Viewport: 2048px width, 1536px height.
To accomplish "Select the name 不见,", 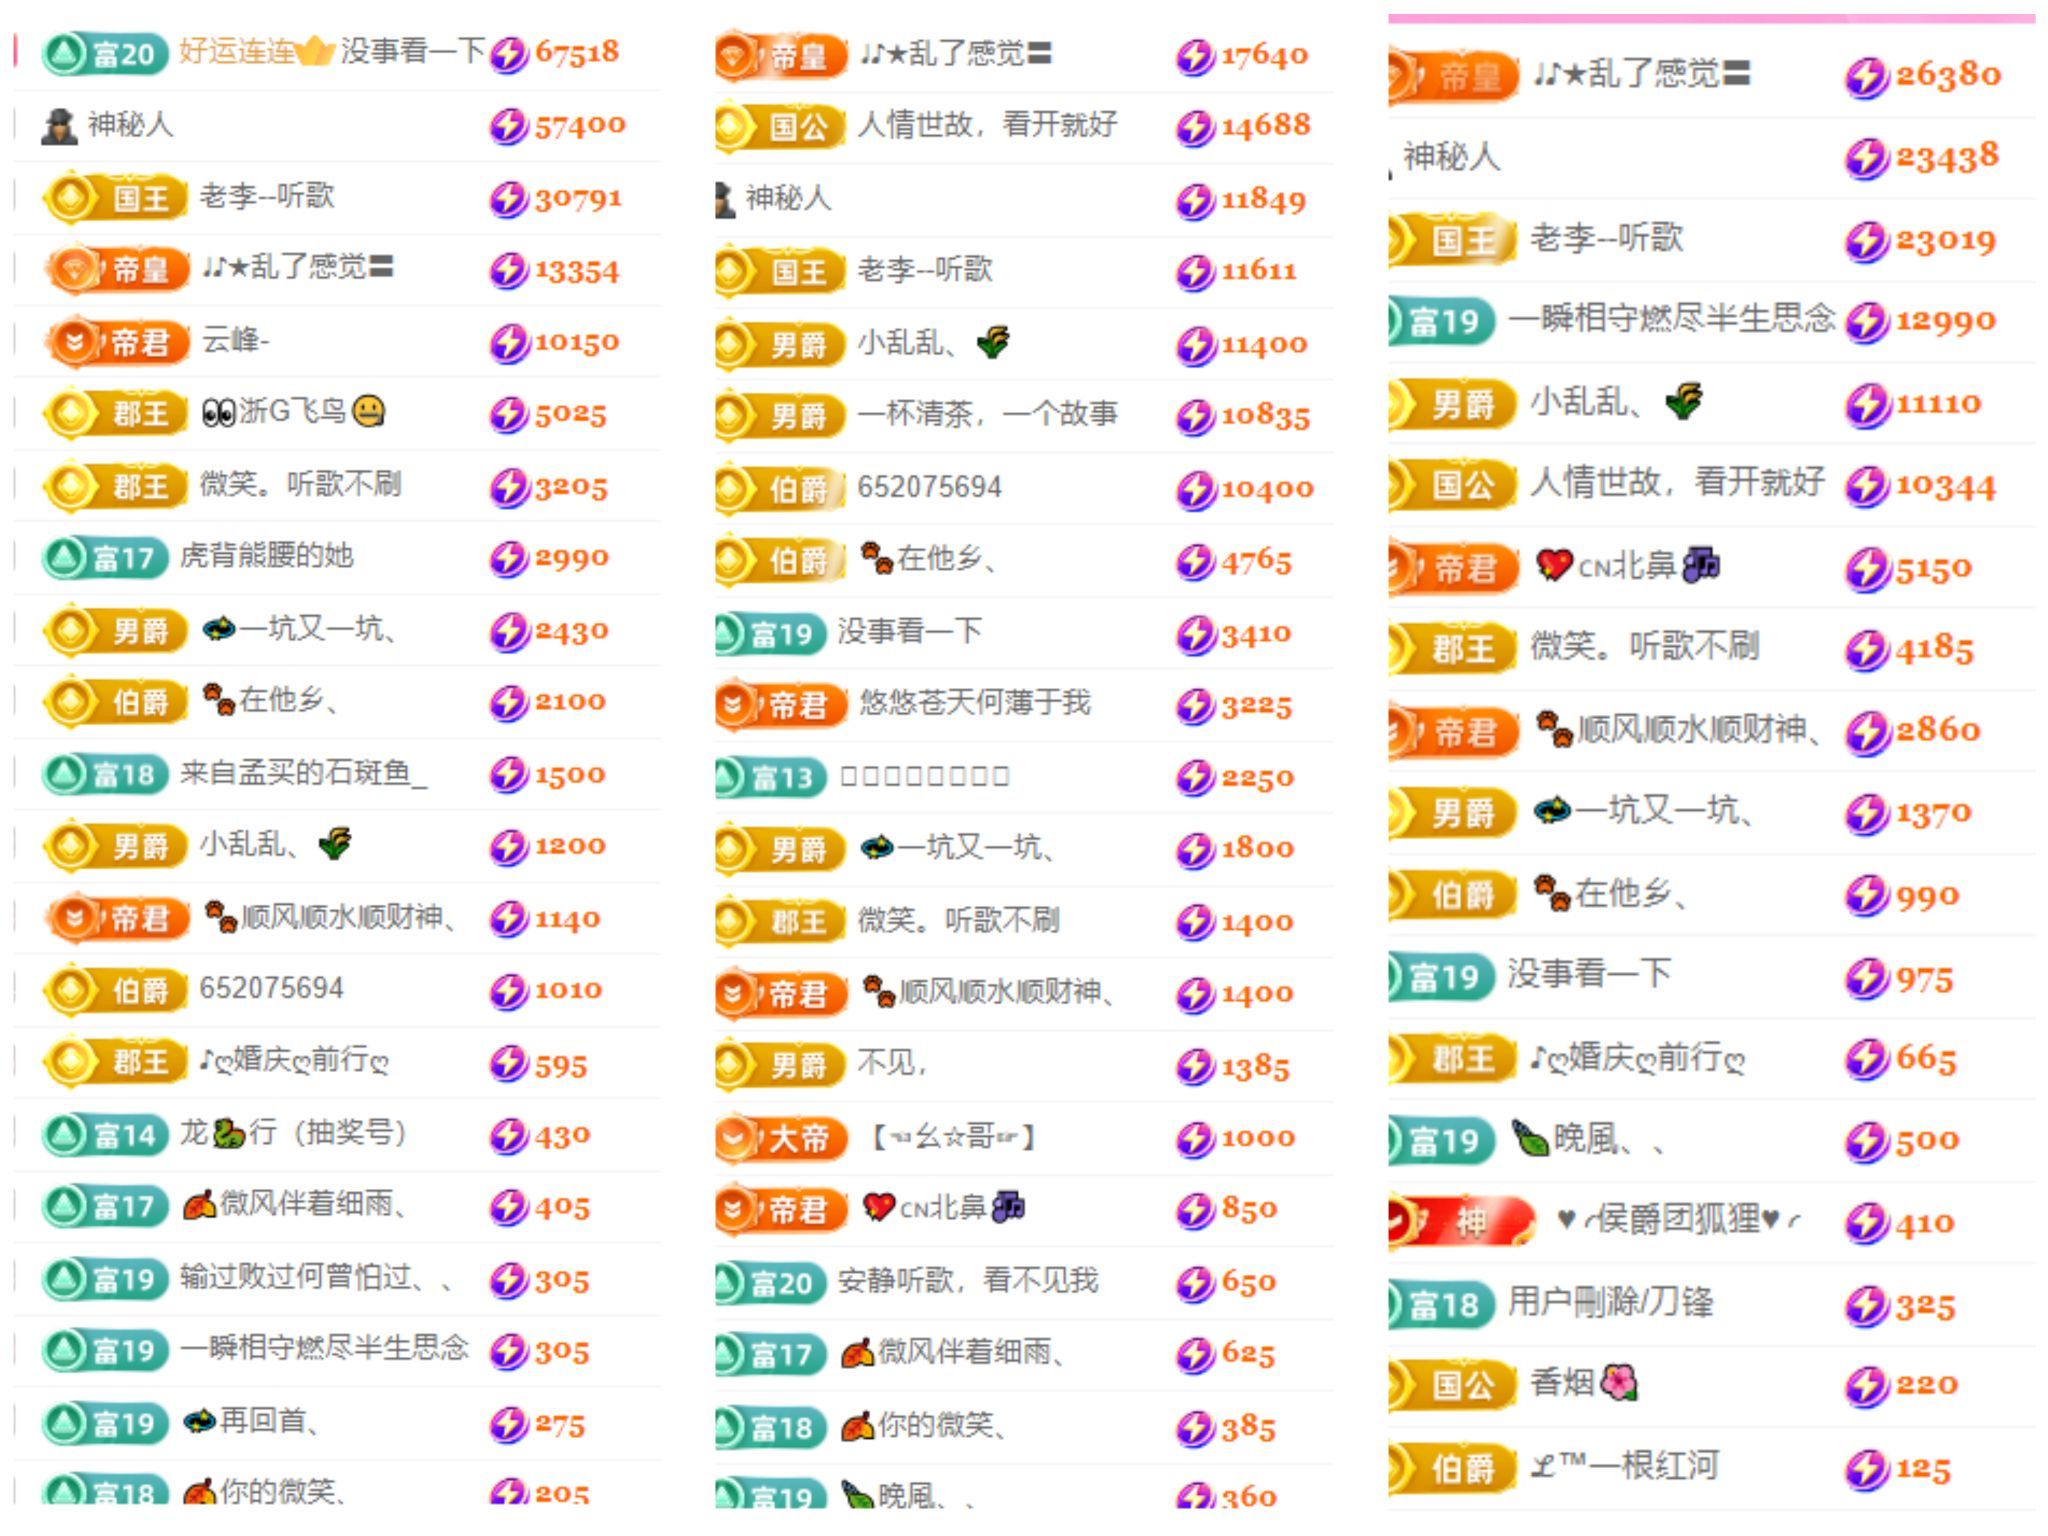I will (892, 1062).
